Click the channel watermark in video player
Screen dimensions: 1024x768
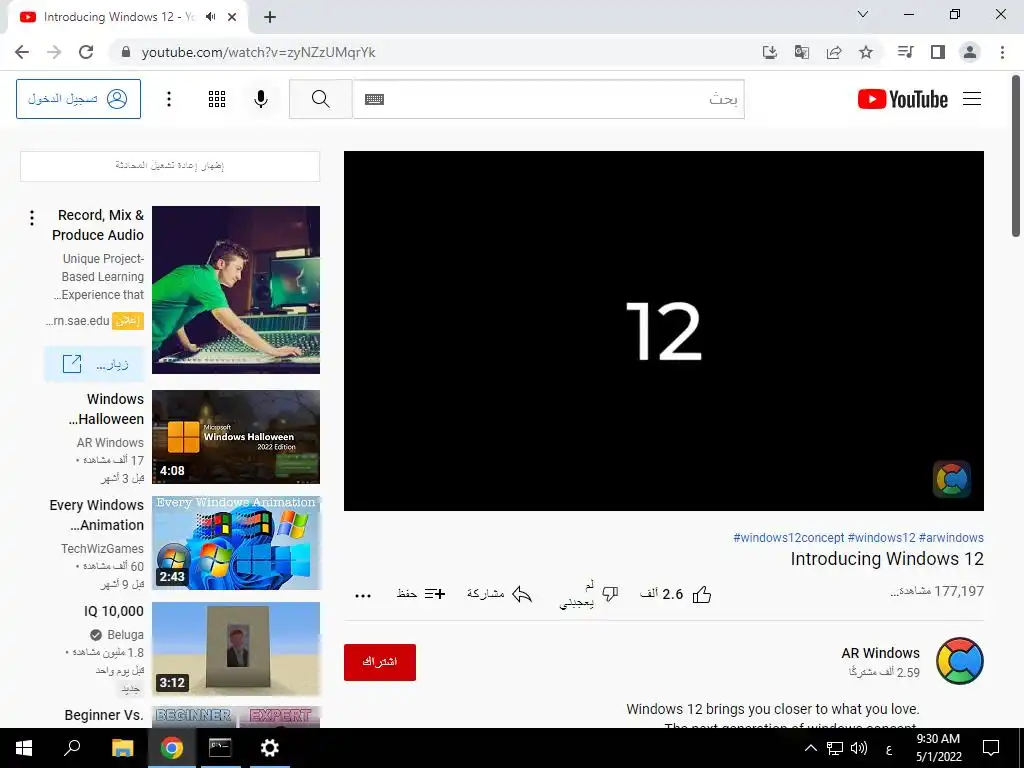[952, 479]
